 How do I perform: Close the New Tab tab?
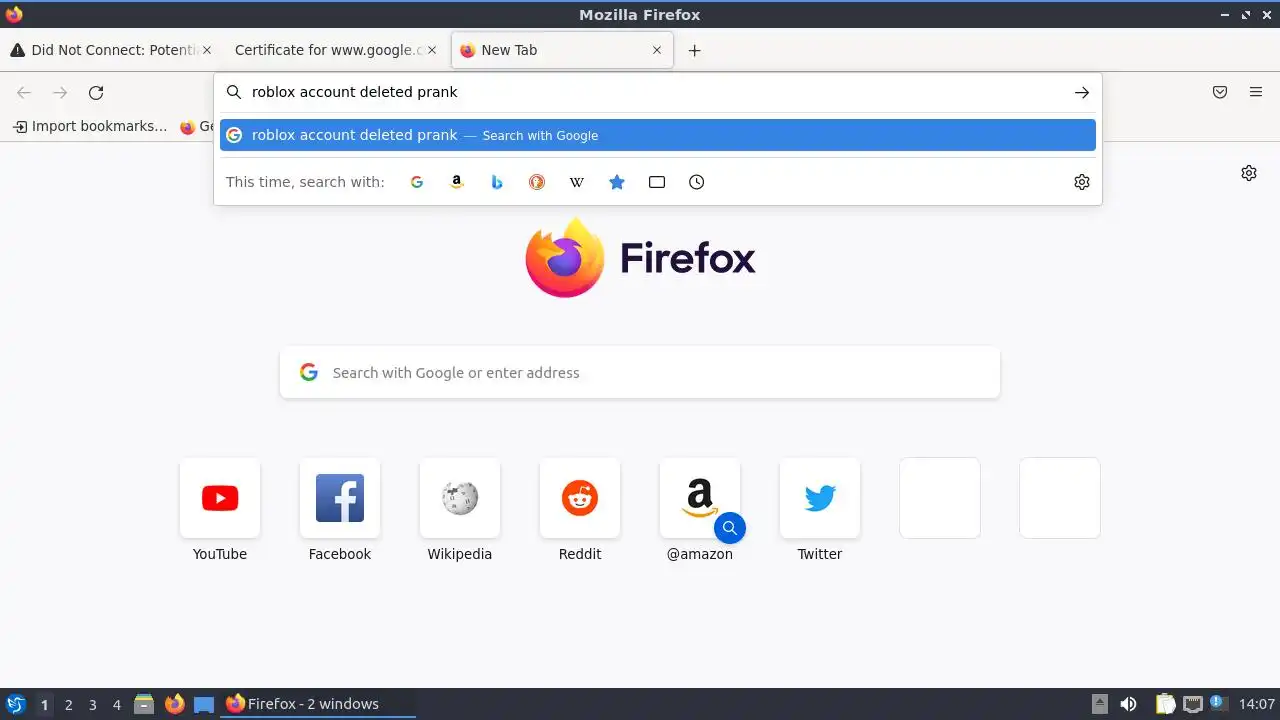(657, 50)
